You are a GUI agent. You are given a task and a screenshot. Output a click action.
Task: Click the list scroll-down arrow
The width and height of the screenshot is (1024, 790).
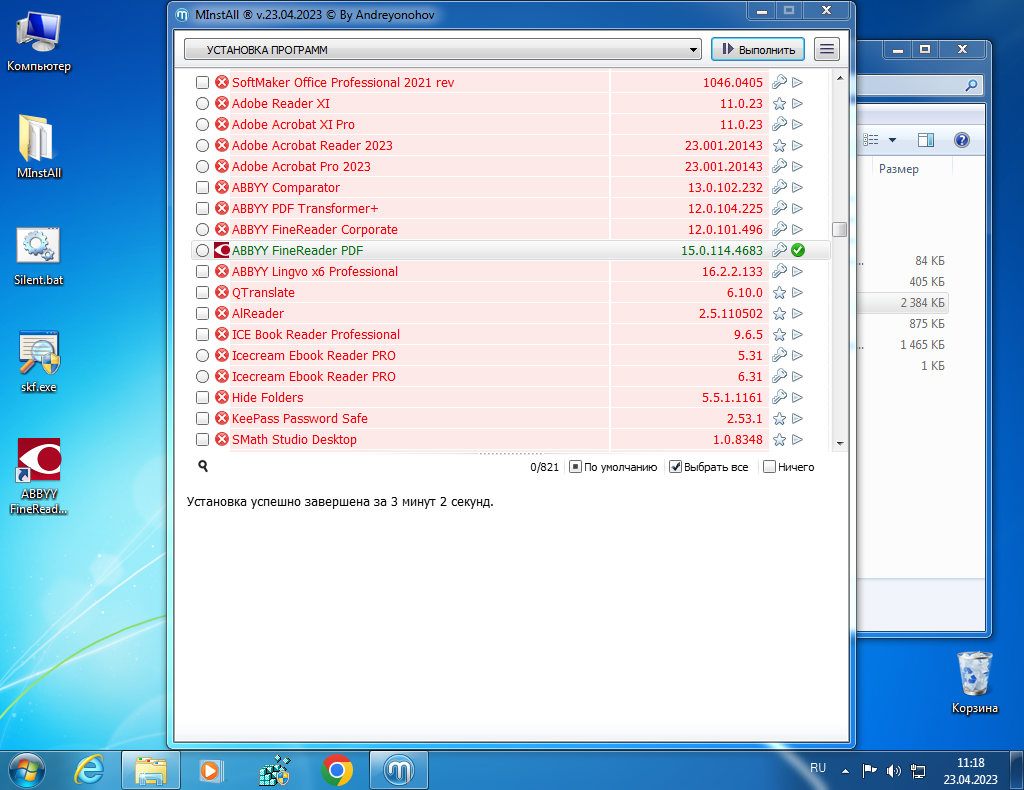(x=840, y=443)
